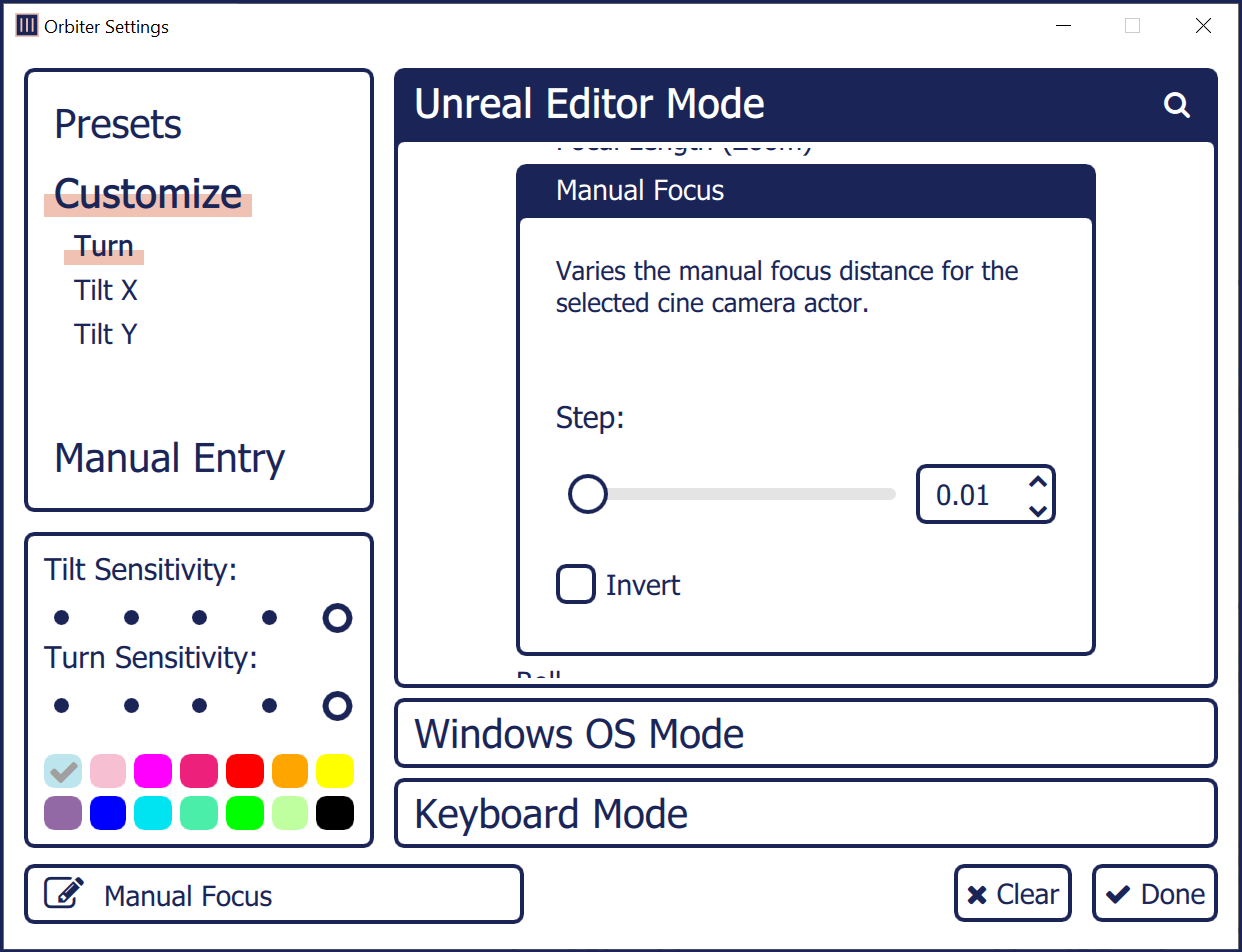Screen dimensions: 1242x952
Task: Select the Turn item under Customize
Action: pyautogui.click(x=104, y=246)
